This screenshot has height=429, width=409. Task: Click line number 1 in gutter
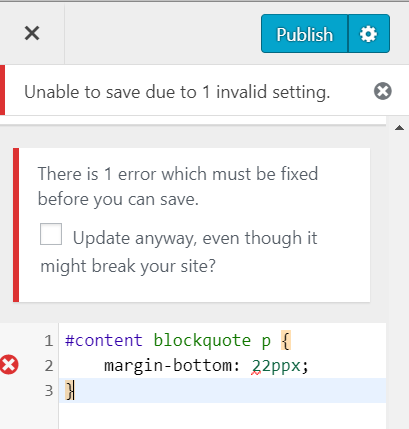[x=49, y=341]
